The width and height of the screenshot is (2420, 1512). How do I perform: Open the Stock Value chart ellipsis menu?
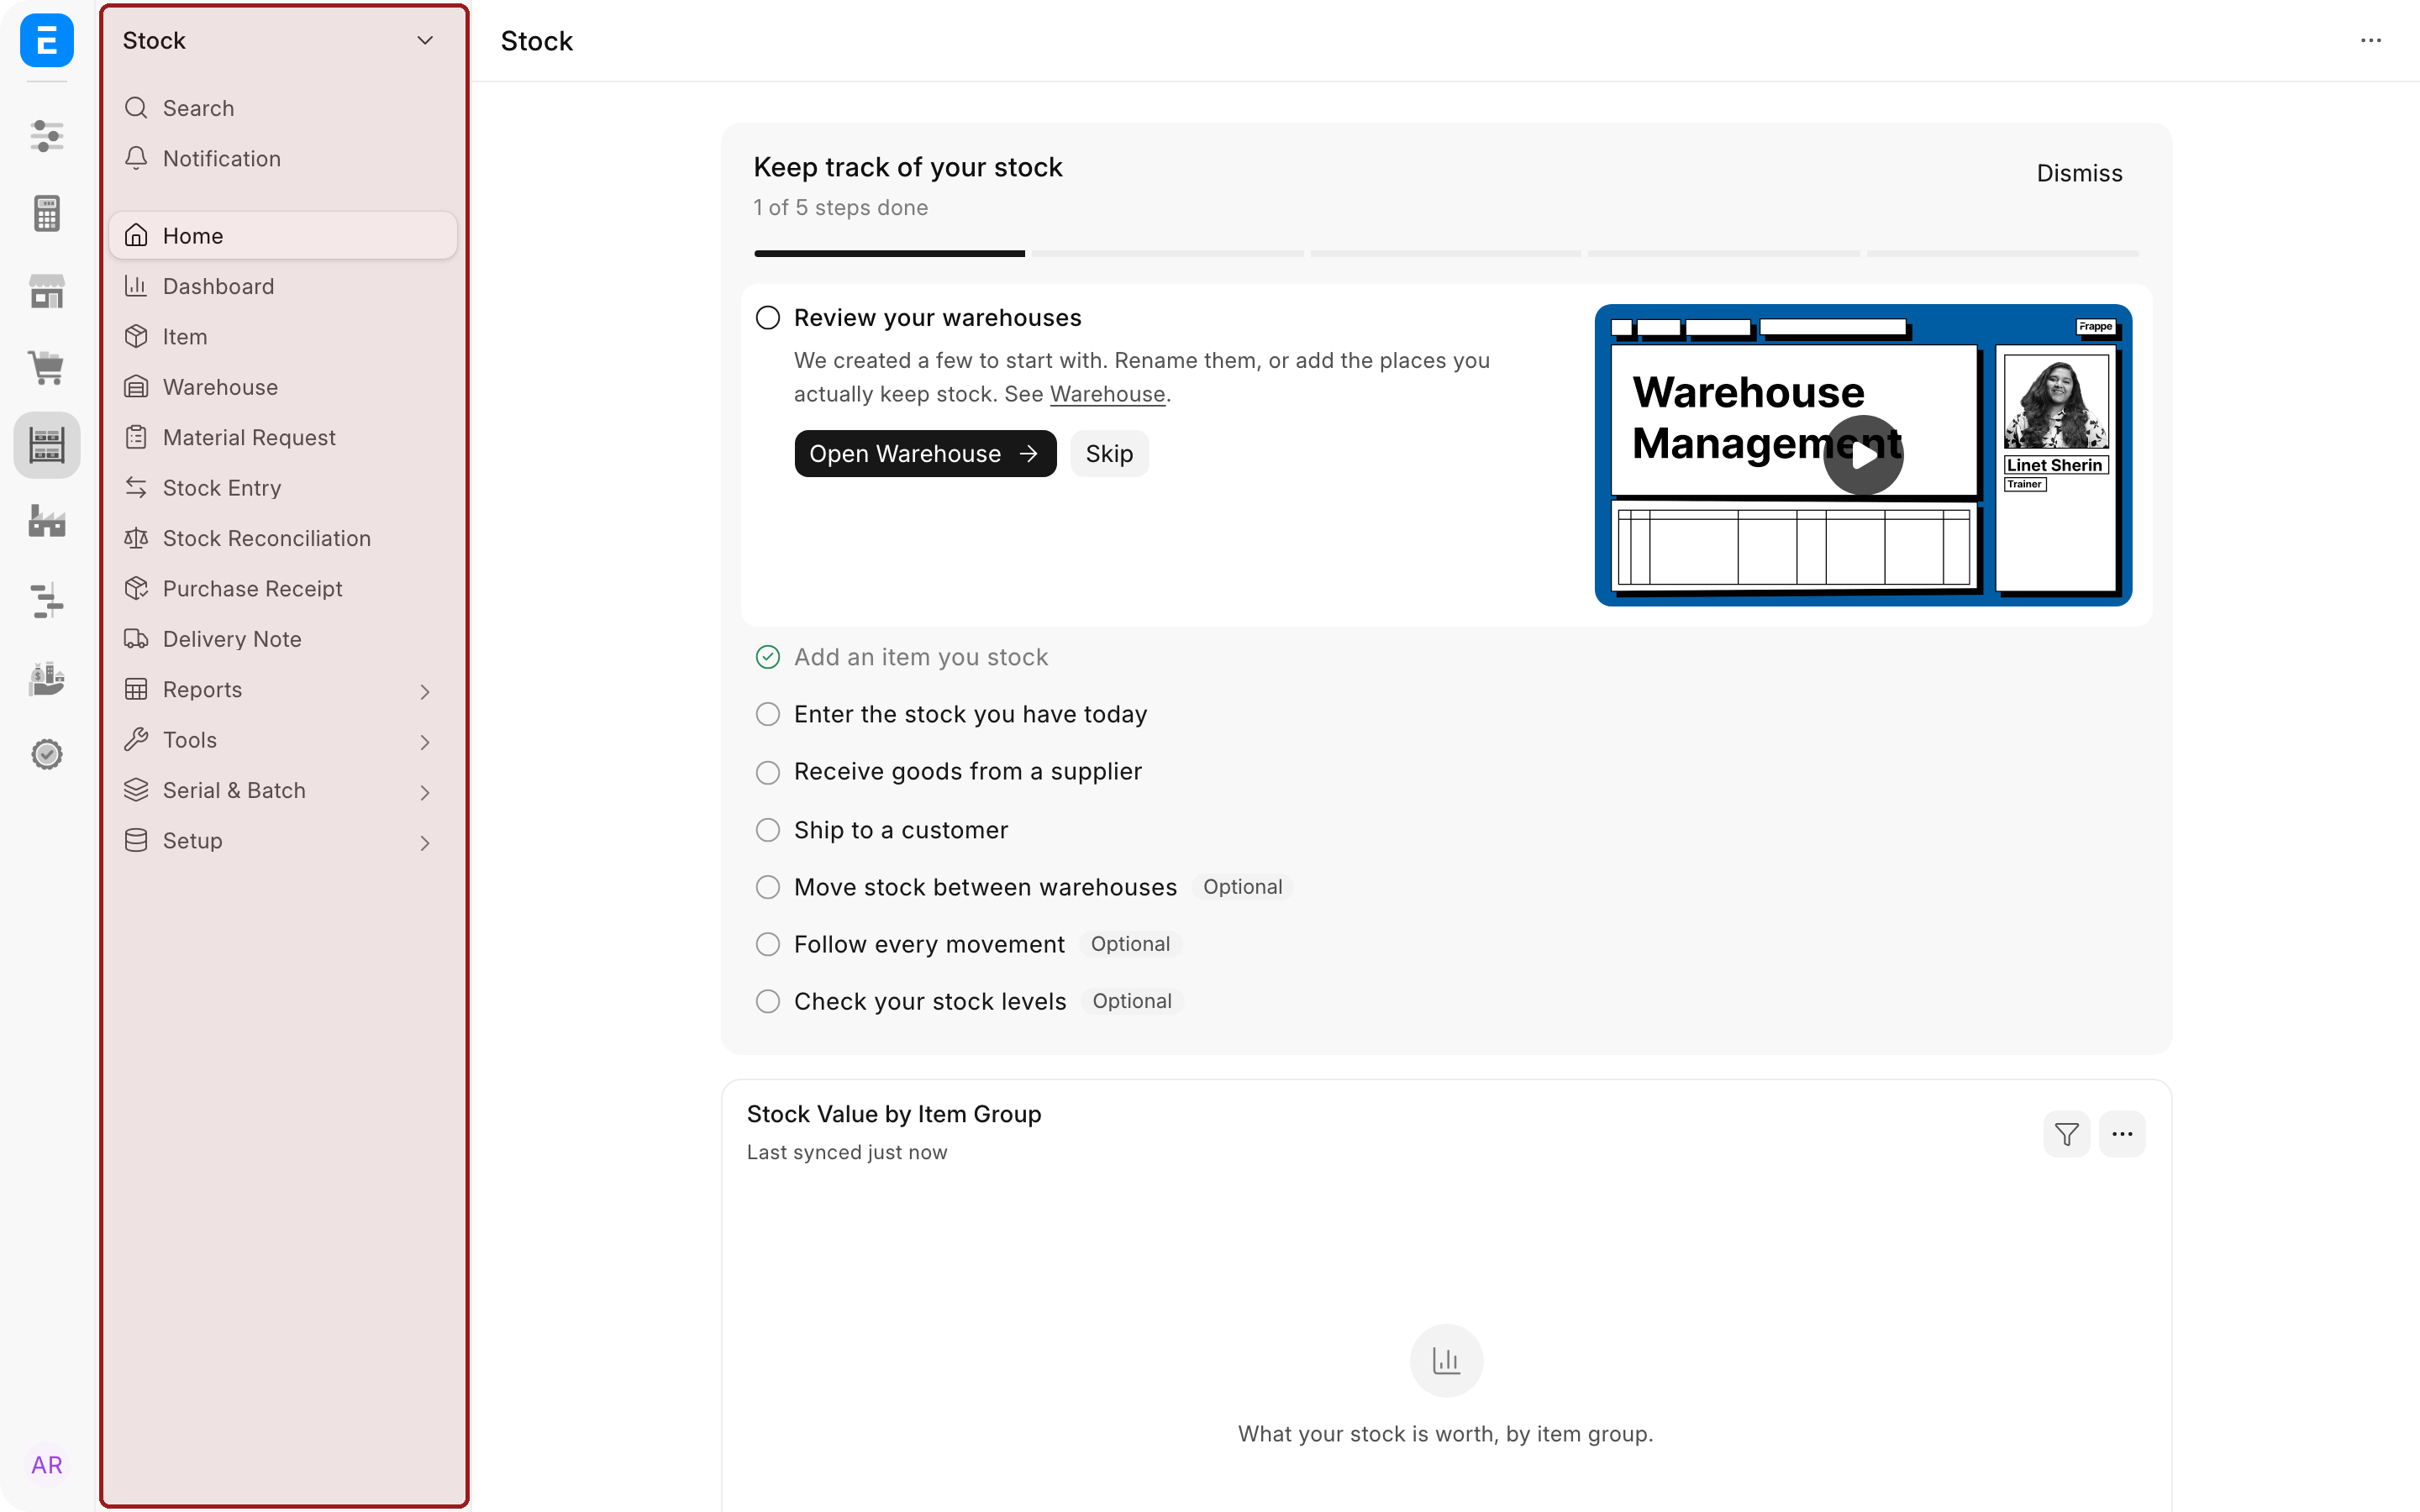click(2122, 1134)
